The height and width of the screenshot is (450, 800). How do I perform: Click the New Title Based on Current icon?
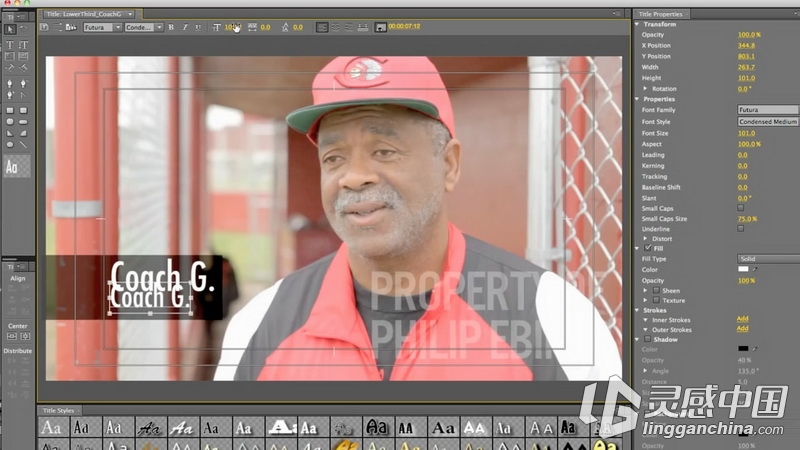44,27
